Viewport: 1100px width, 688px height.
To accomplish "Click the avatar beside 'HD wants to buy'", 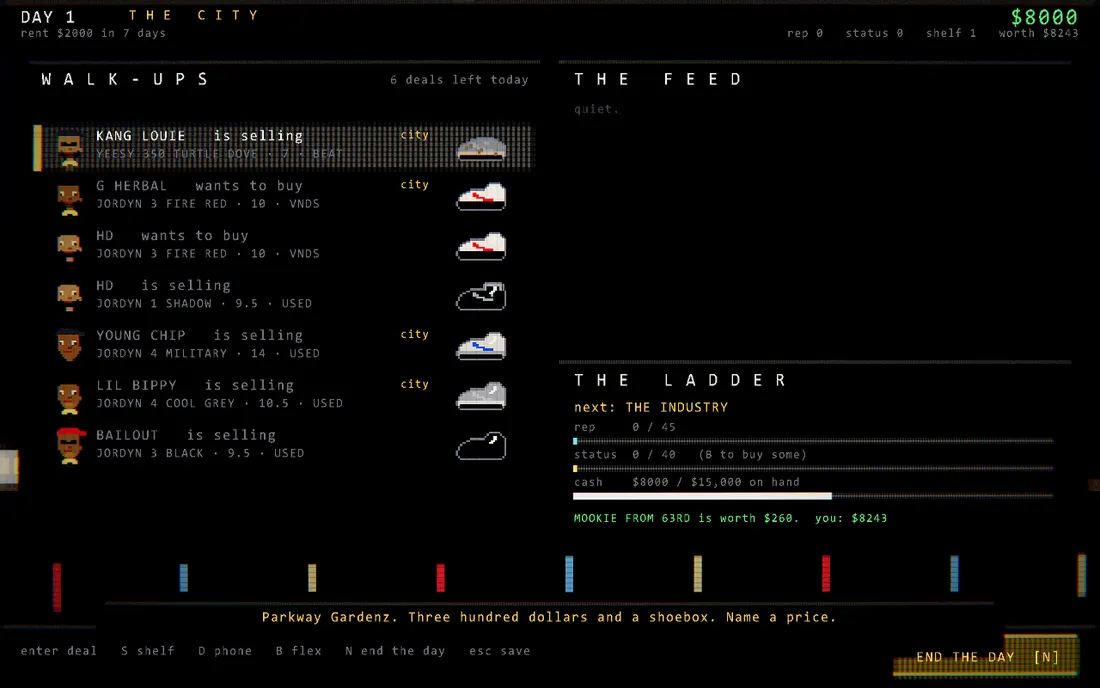I will coord(69,249).
